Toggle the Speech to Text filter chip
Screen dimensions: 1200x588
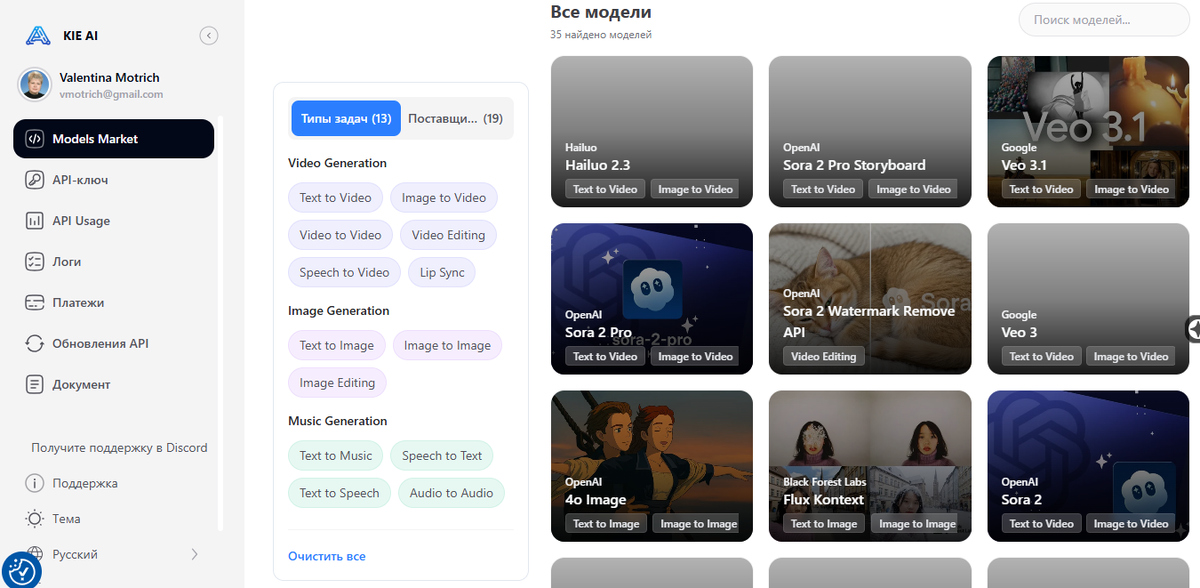[x=442, y=456]
